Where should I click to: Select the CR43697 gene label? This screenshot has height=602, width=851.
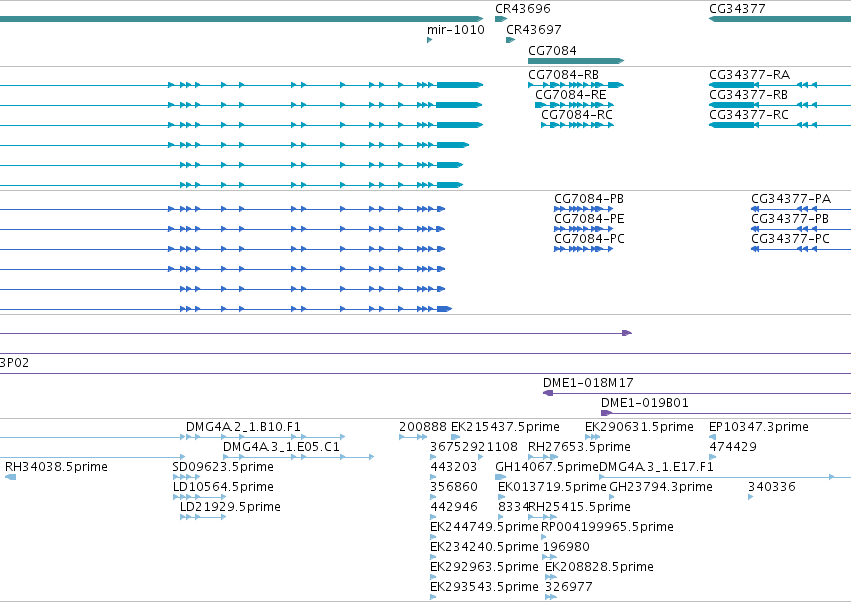tap(534, 30)
